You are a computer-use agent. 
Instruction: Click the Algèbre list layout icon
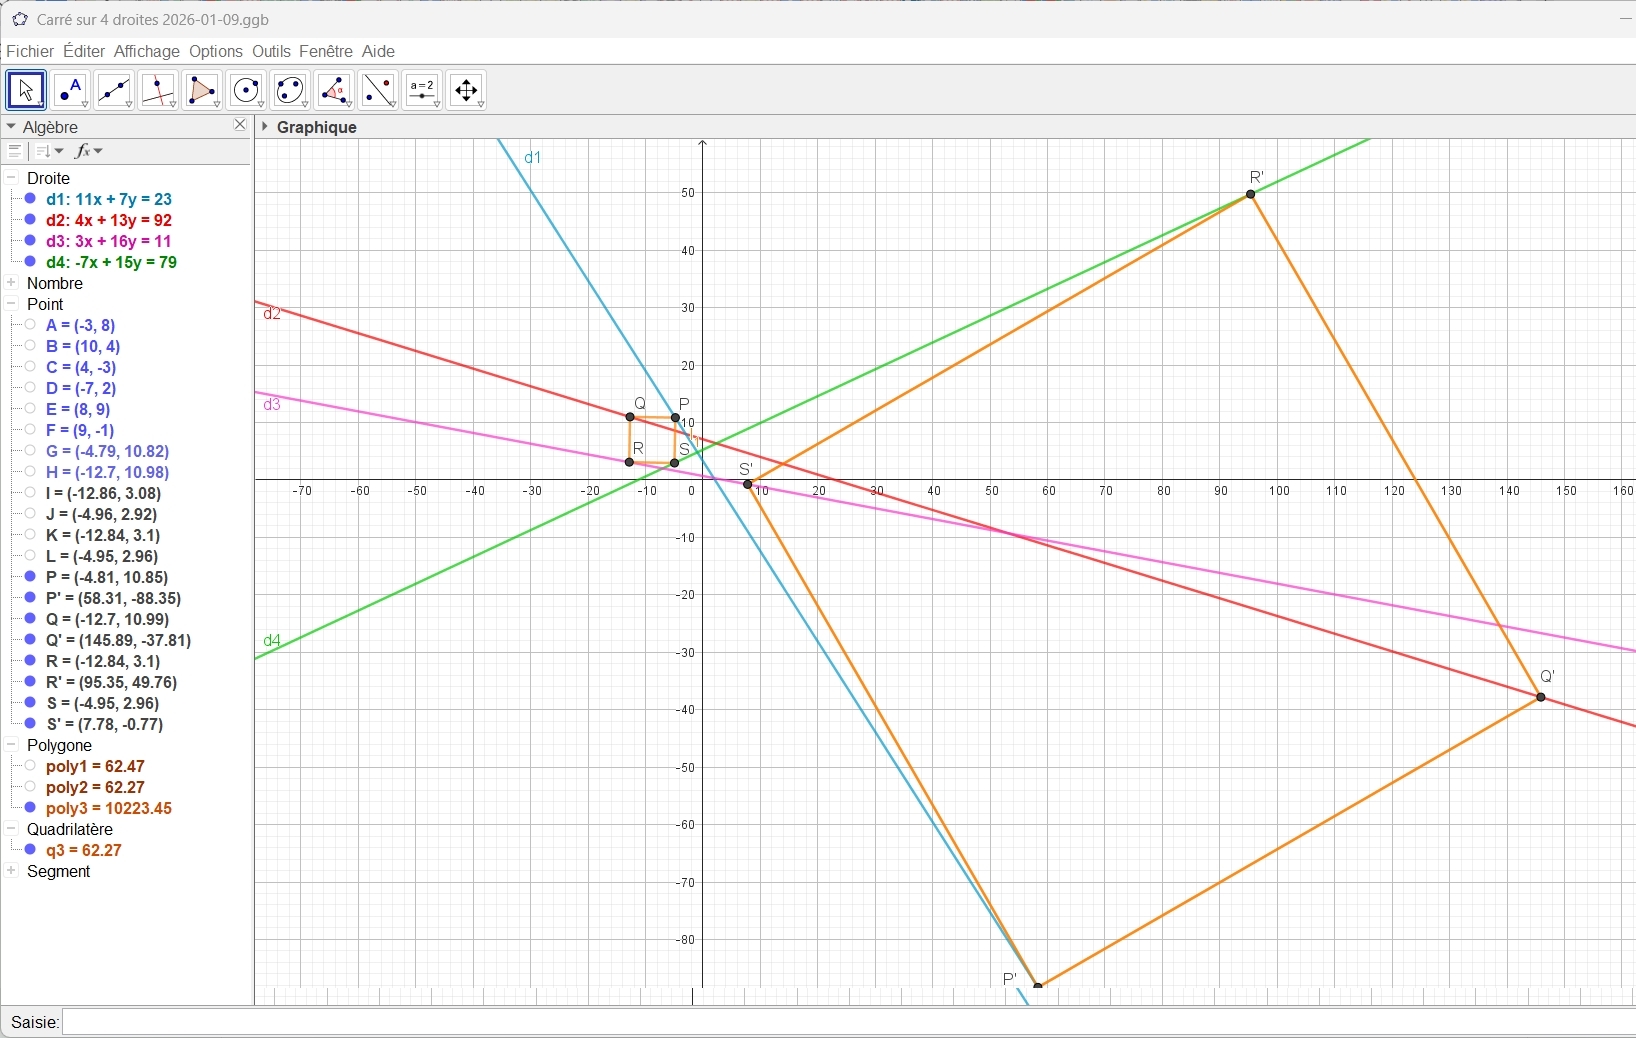15,152
